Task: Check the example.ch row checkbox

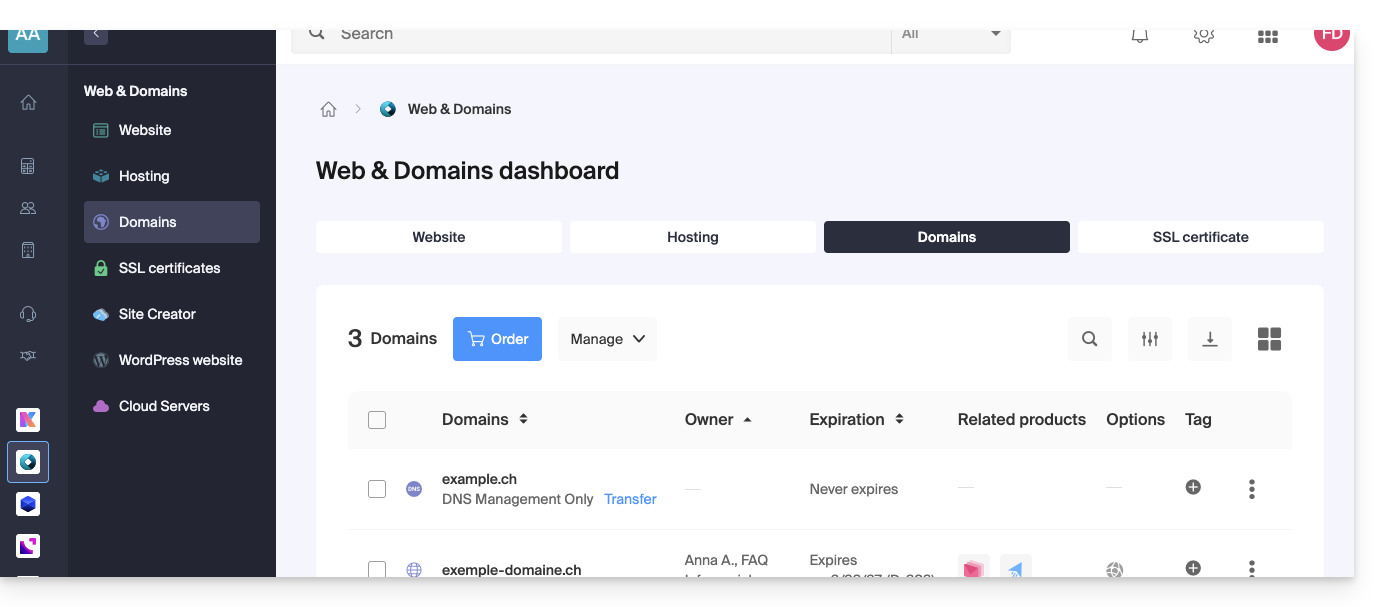Action: point(377,489)
